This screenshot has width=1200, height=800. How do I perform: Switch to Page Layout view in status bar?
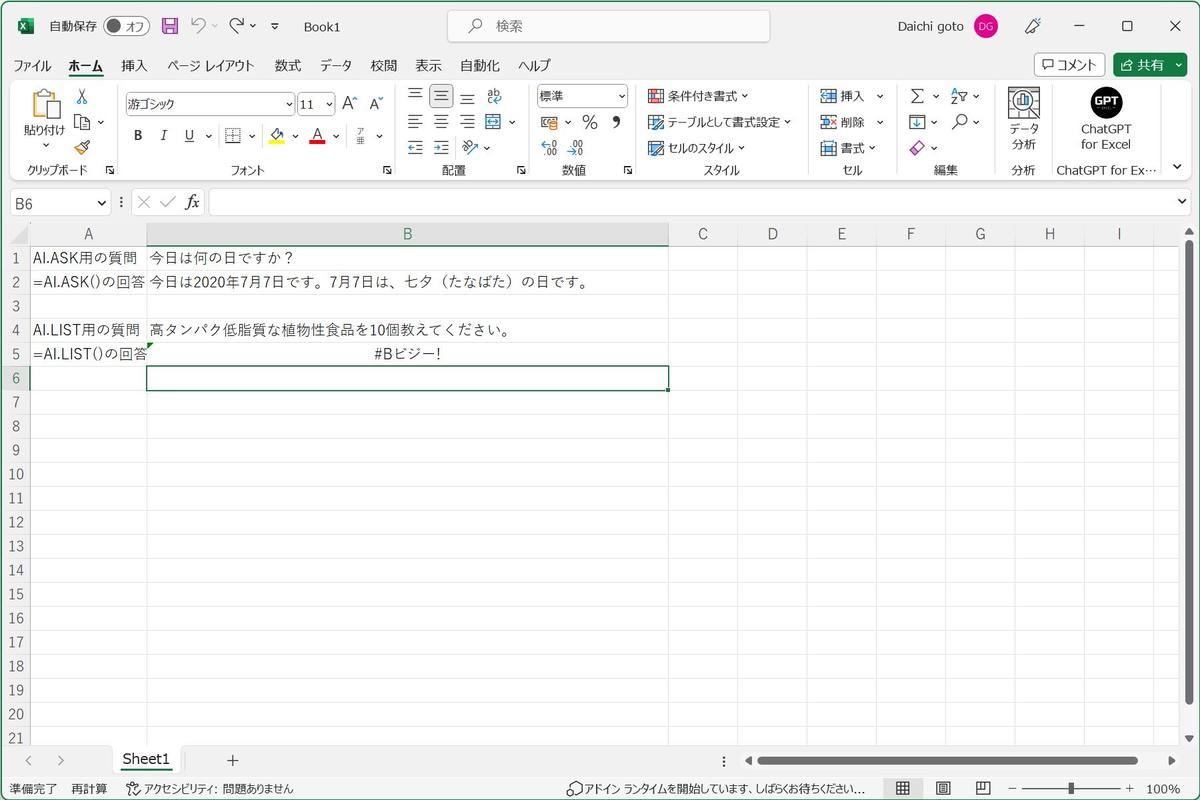click(x=943, y=788)
